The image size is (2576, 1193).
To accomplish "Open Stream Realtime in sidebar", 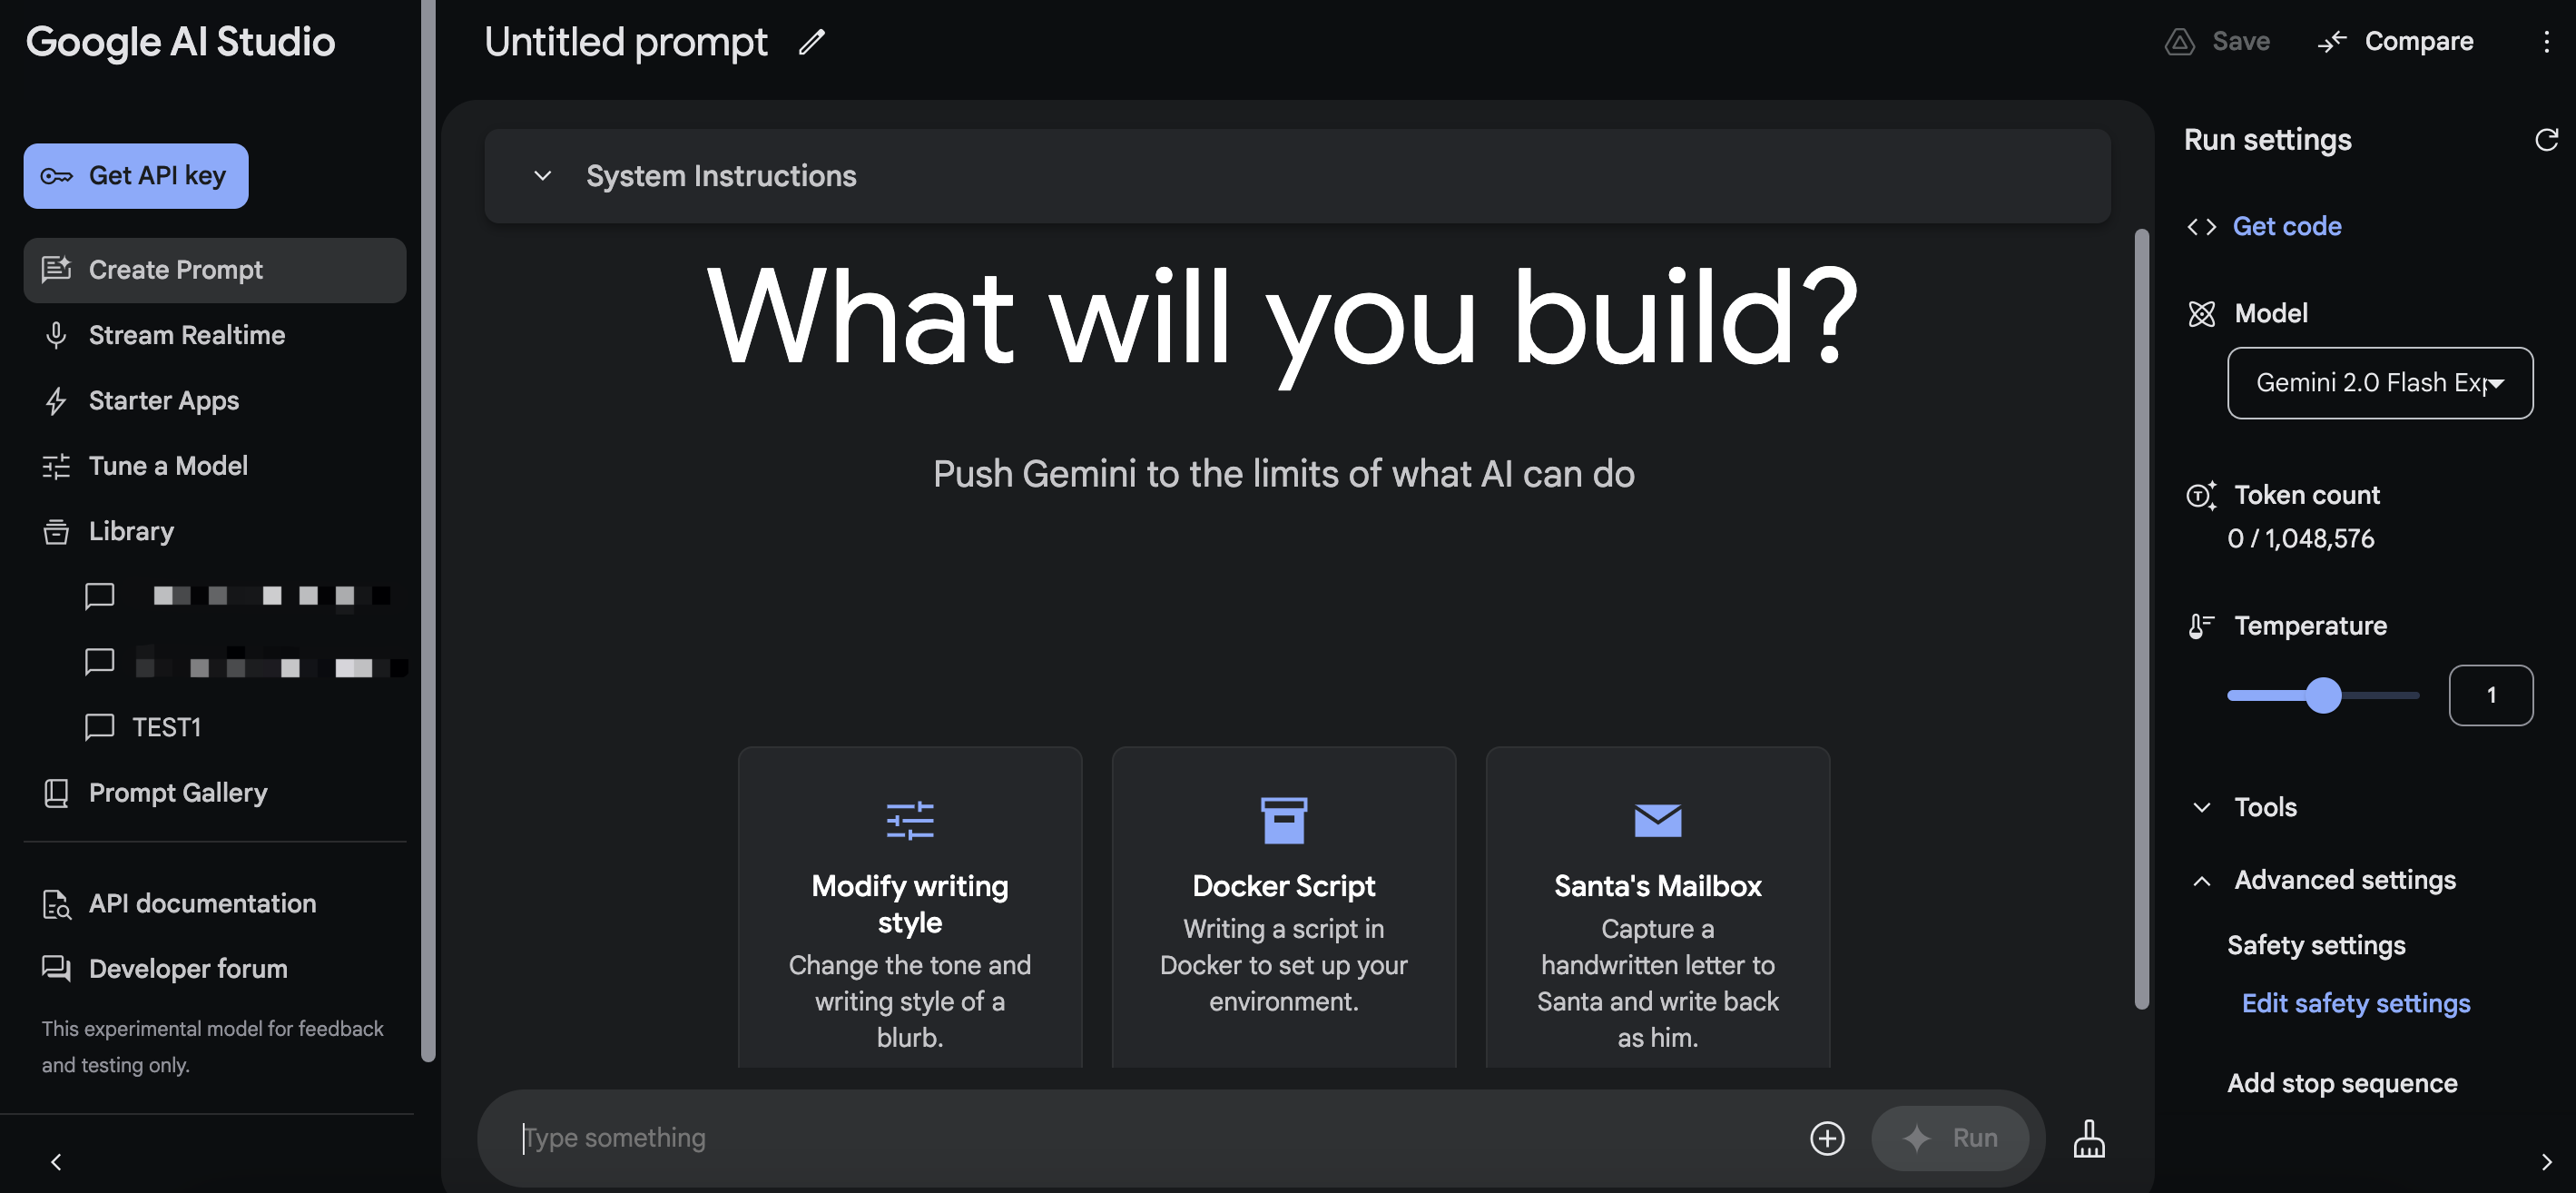I will [x=186, y=335].
